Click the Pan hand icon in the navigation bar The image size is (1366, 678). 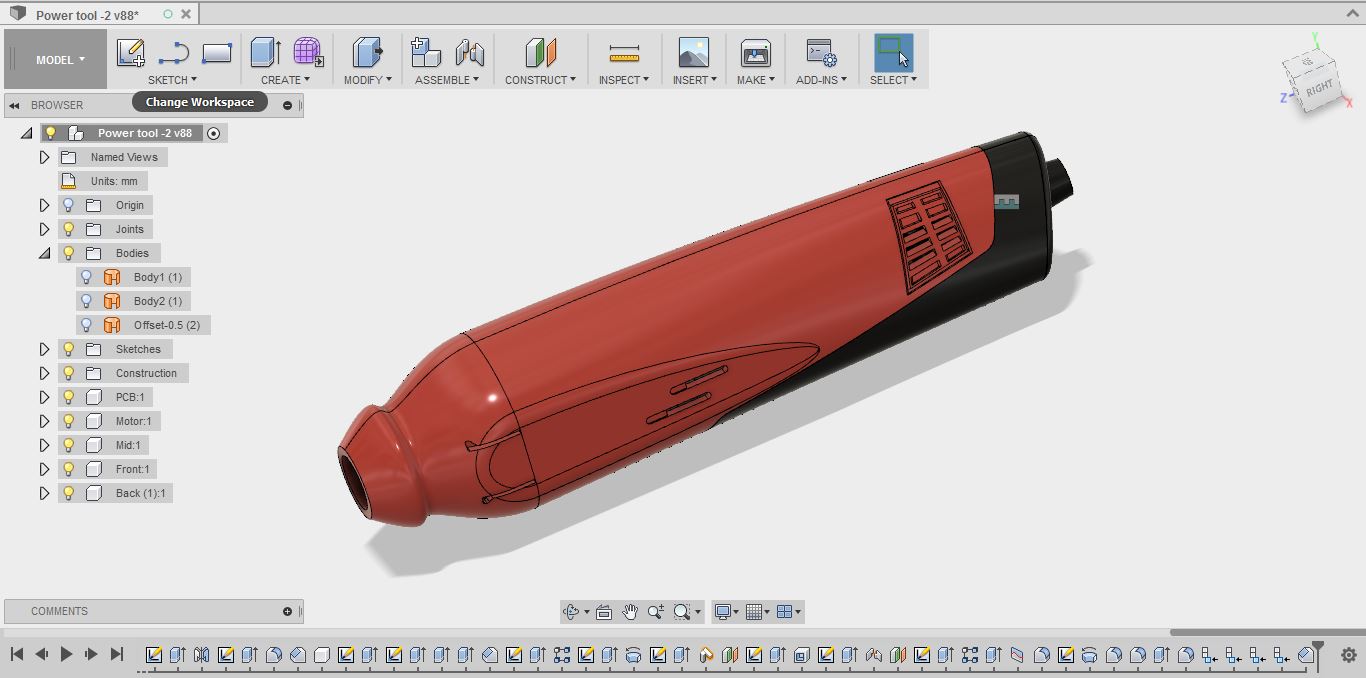pyautogui.click(x=630, y=612)
